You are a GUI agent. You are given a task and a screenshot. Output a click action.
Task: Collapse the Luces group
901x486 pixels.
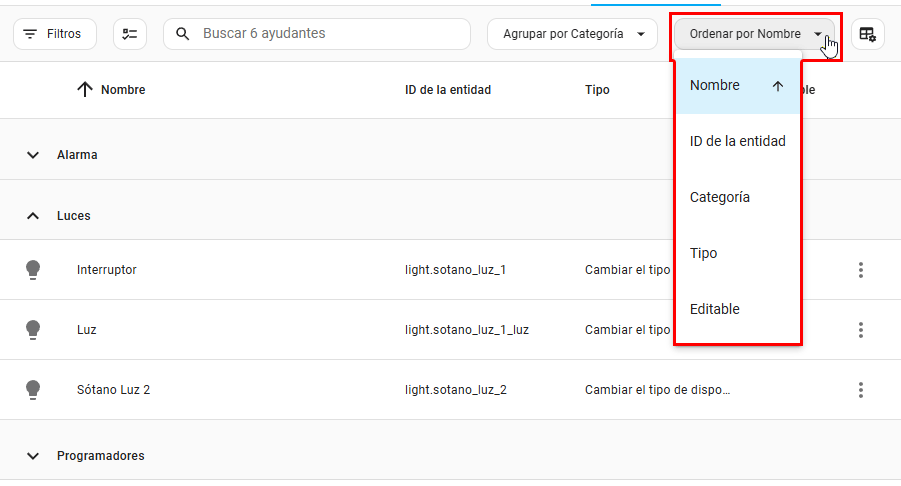click(x=33, y=216)
